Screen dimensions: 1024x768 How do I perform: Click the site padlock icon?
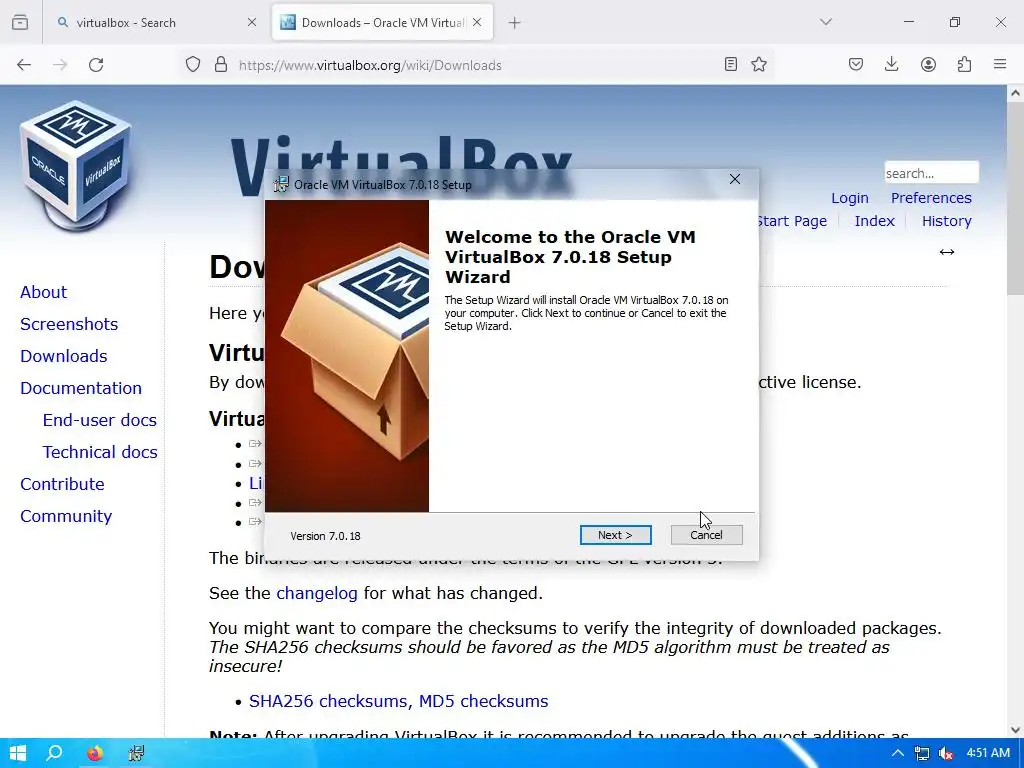(221, 65)
